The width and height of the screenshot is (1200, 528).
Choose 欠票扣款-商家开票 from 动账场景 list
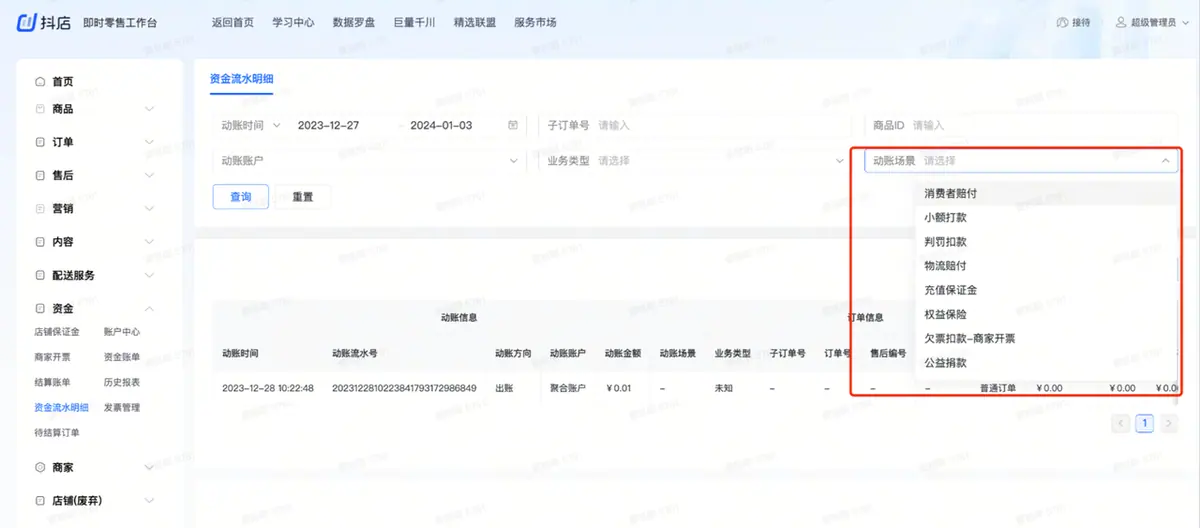tap(1046, 339)
